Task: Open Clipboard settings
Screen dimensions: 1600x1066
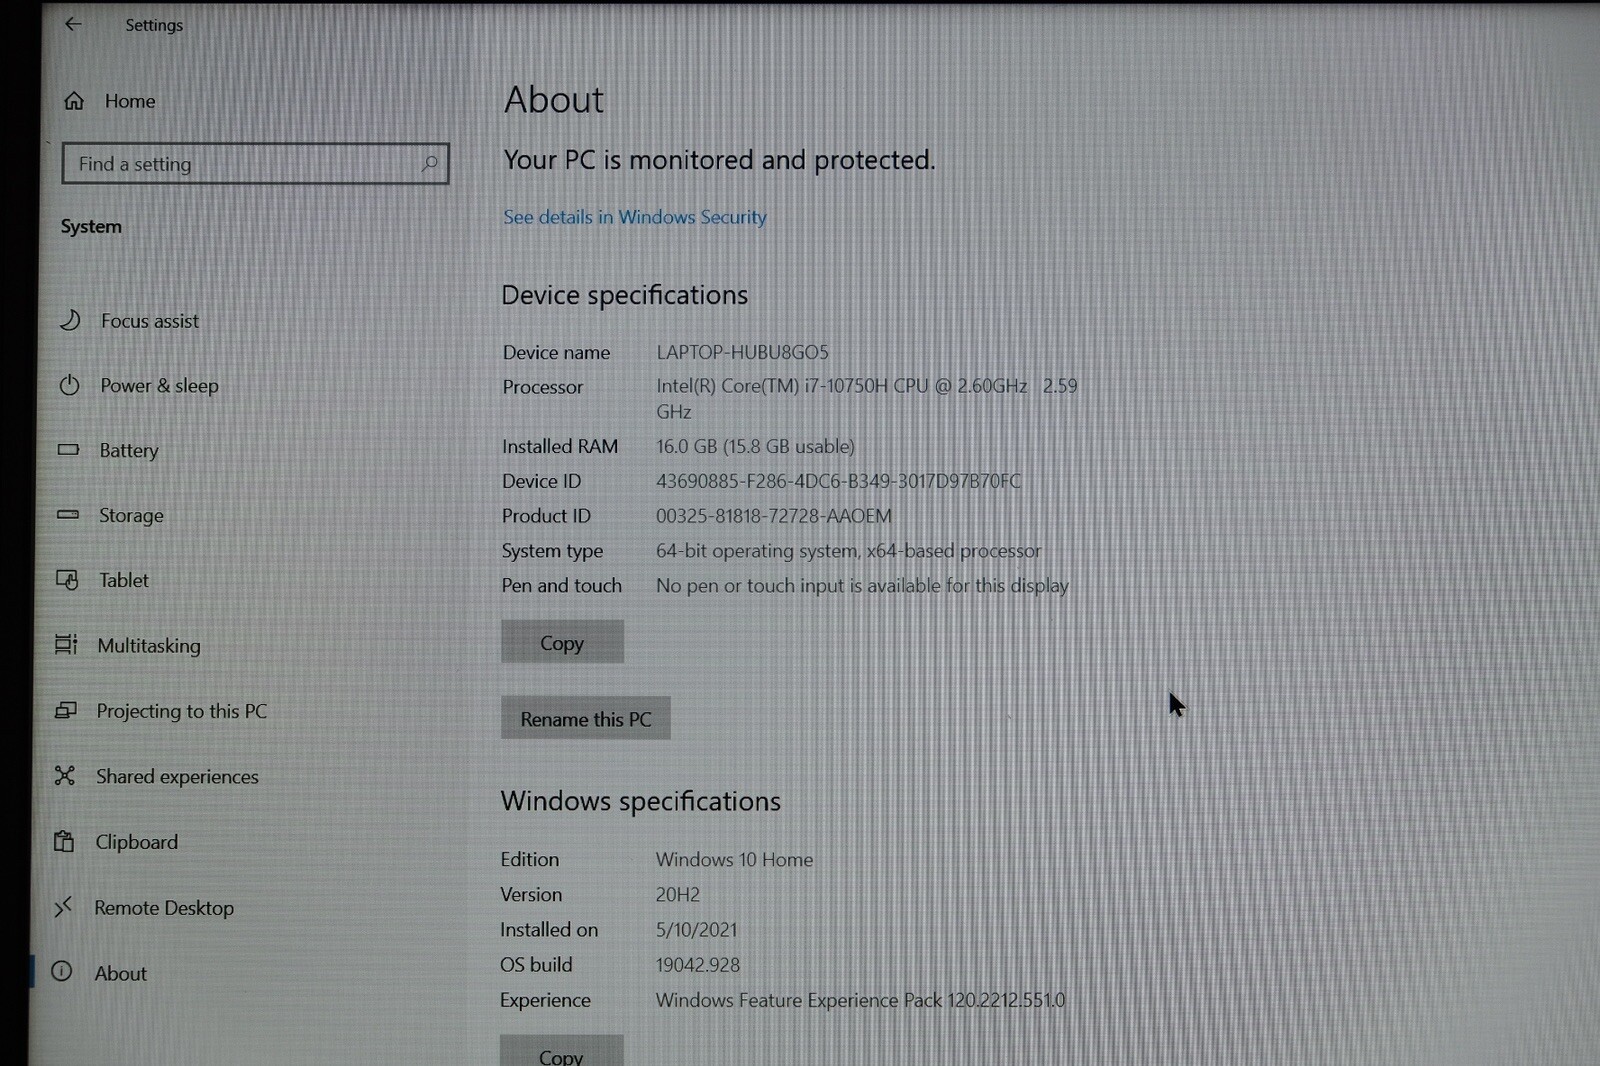Action: coord(137,842)
